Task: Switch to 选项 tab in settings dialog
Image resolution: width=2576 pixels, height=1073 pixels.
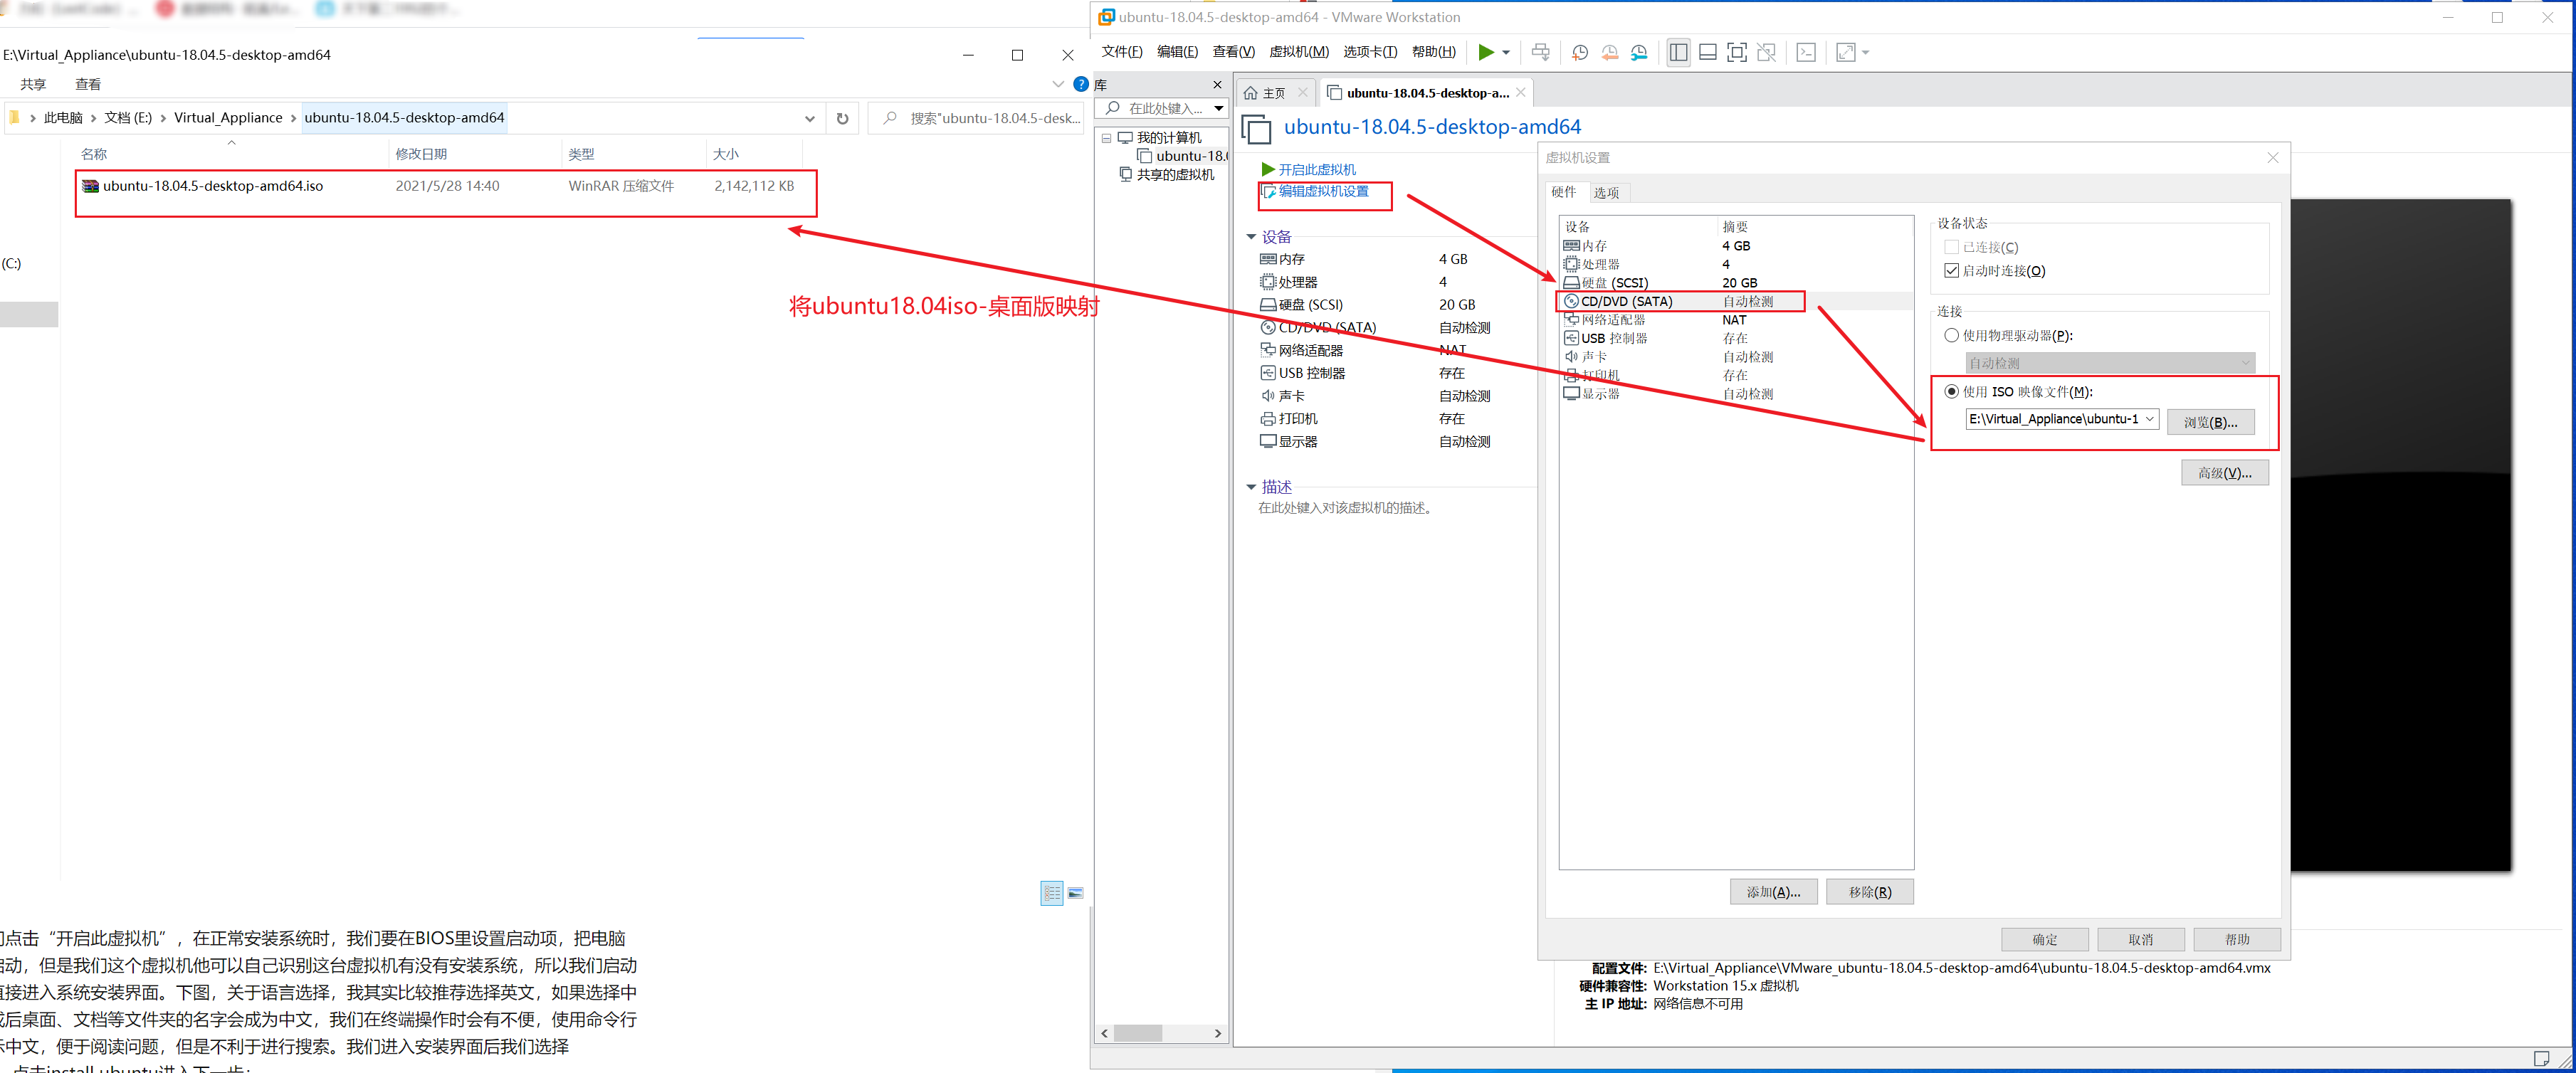Action: coord(1606,193)
